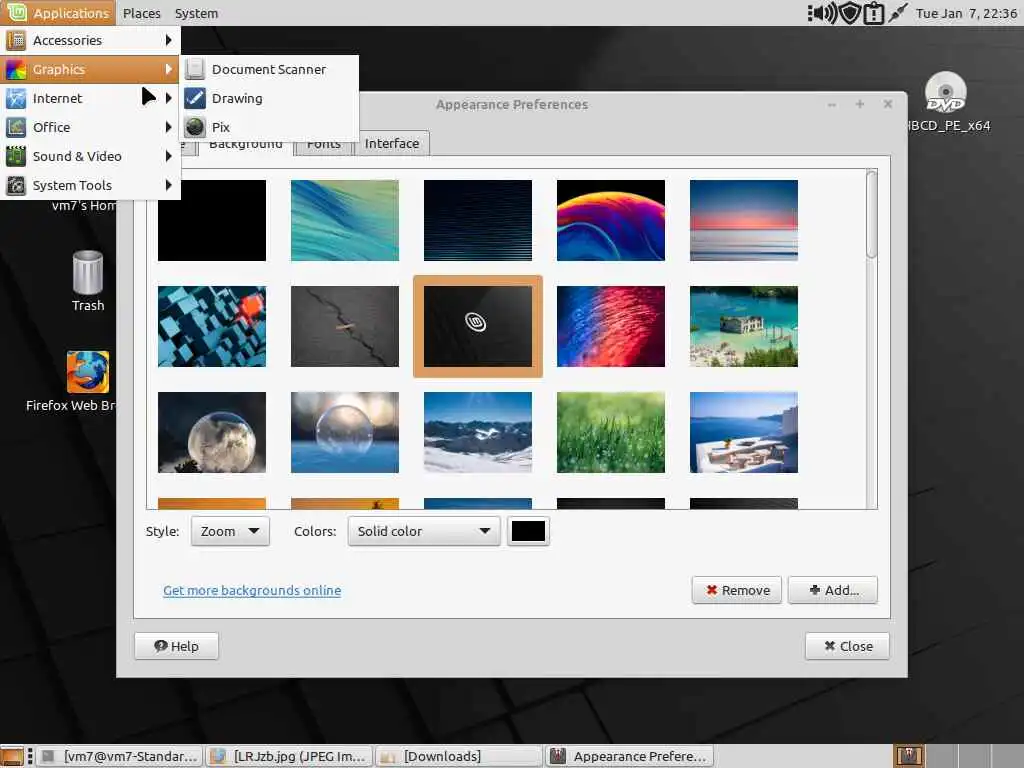Switch to LRJzb.jpg image taskbar window

coord(289,756)
